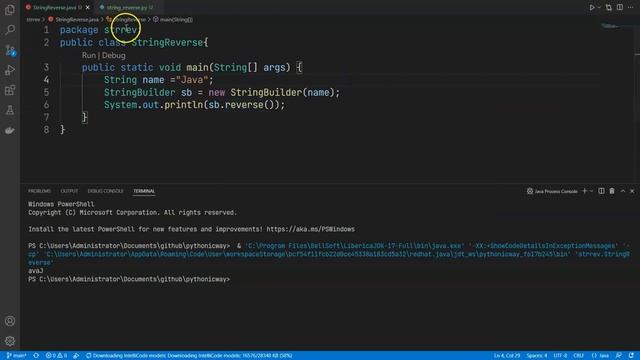Open the Manage gear icon
The image size is (640, 360).
coord(10,341)
